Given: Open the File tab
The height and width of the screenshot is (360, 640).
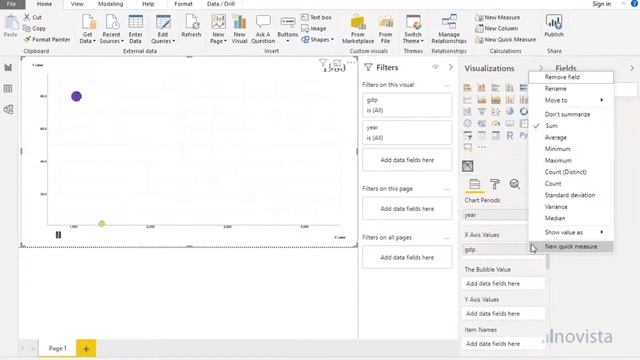Looking at the screenshot, I should (11, 4).
